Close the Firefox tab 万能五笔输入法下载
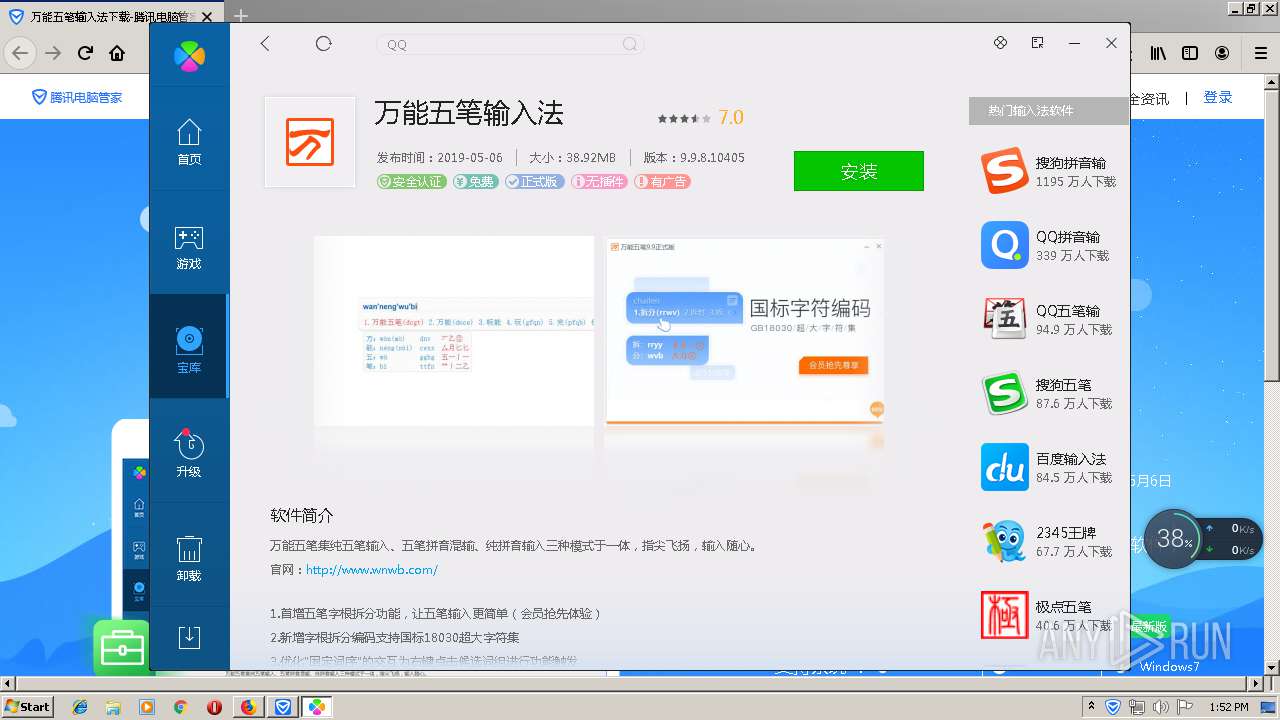This screenshot has width=1280, height=720. coord(207,16)
